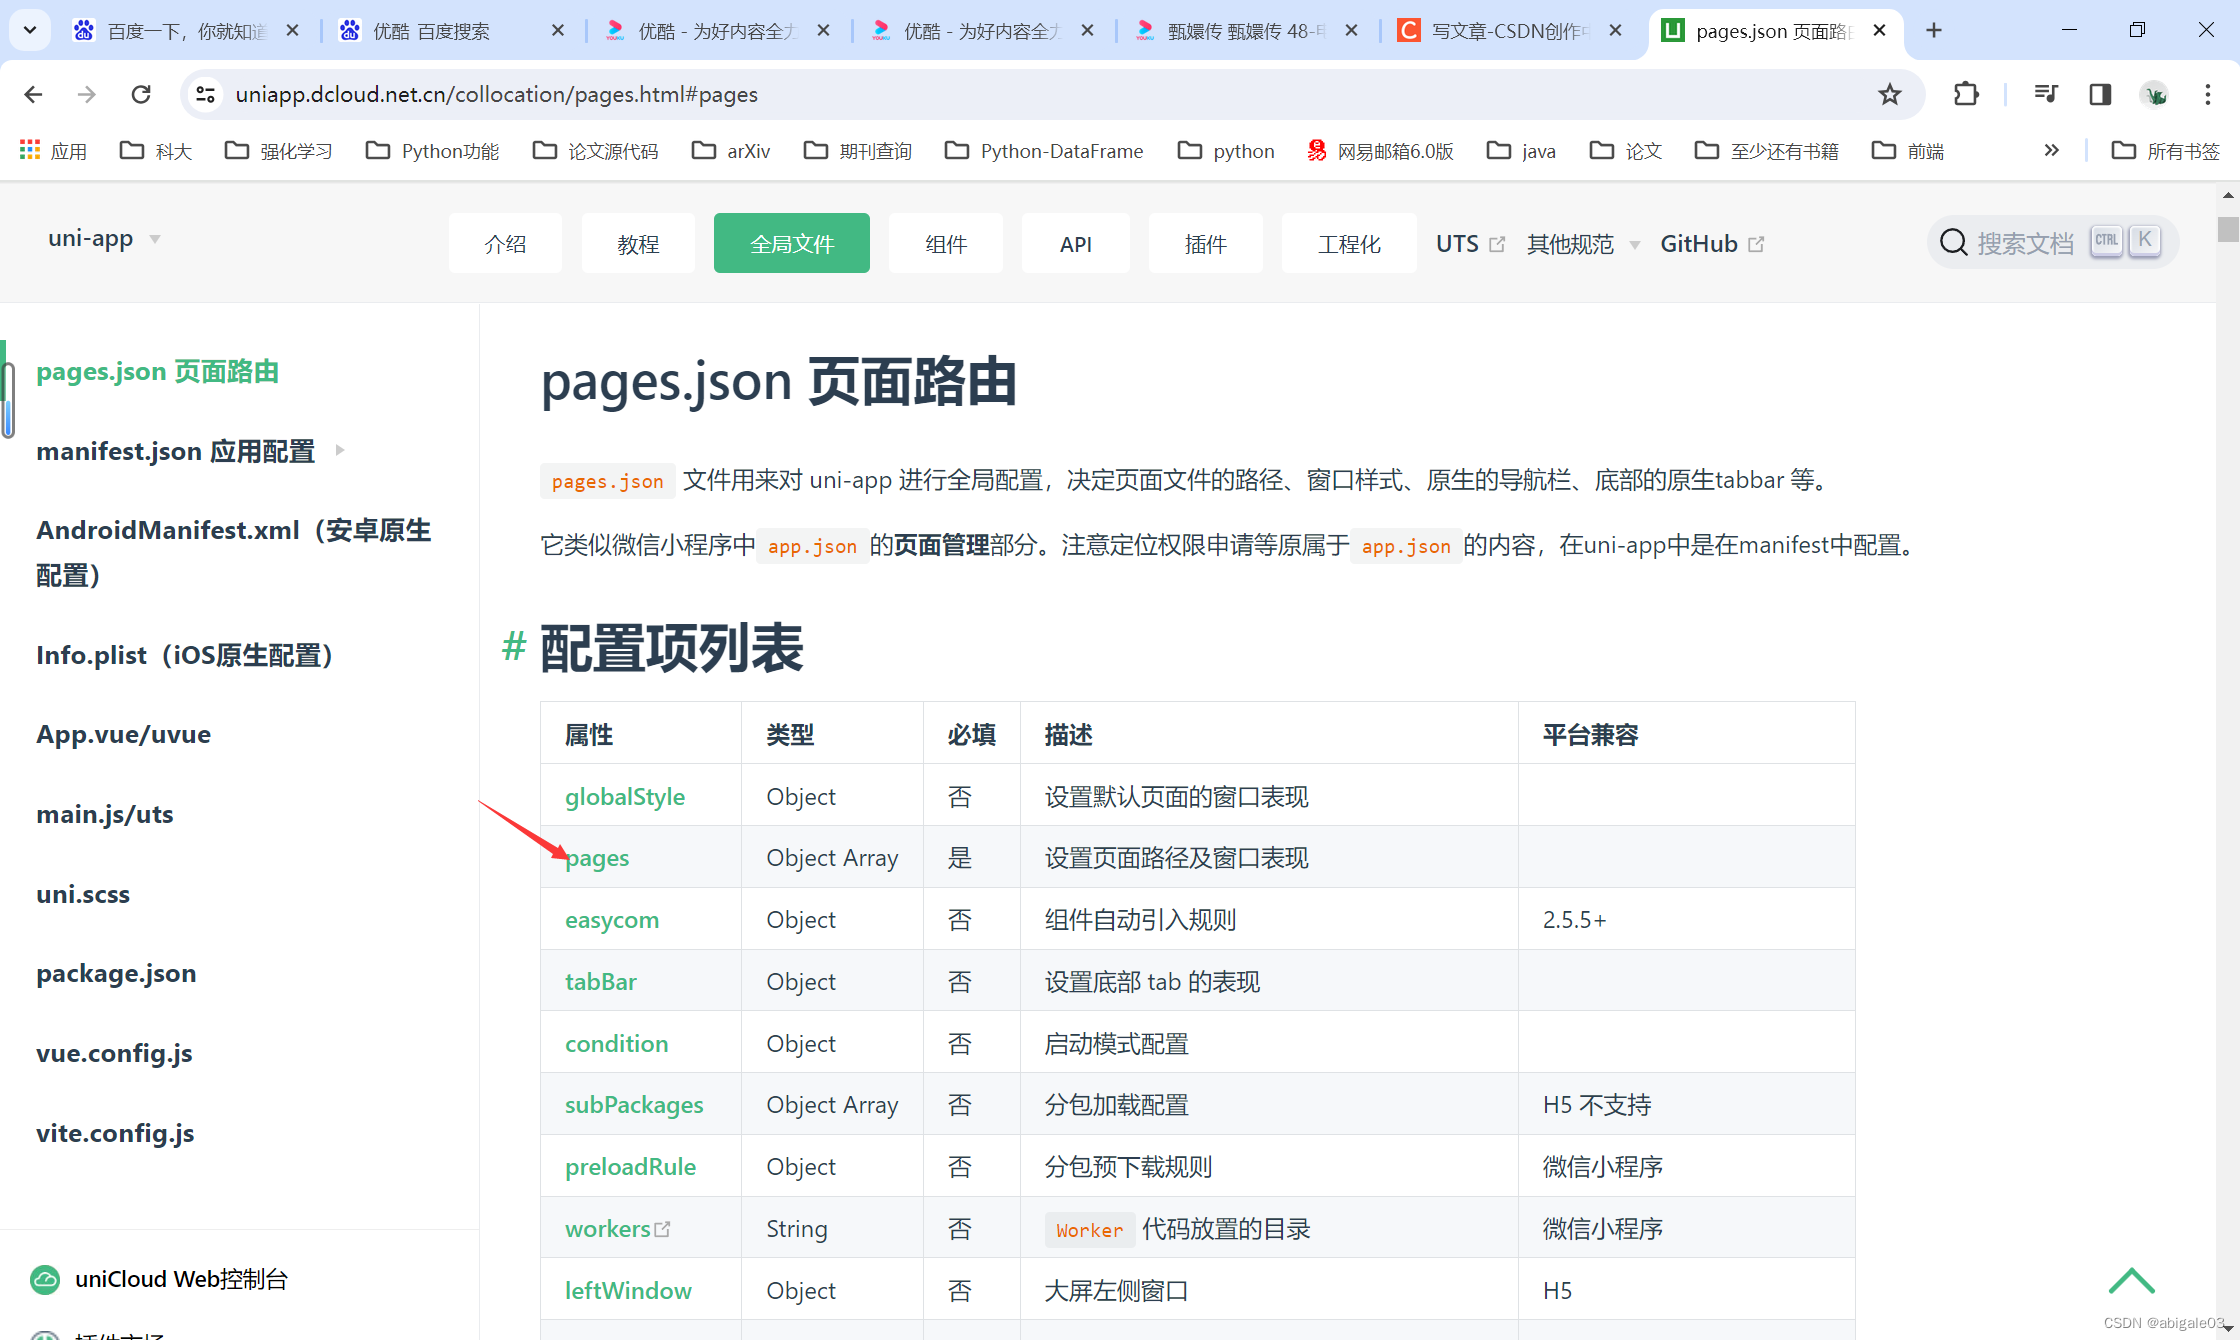2240x1340 pixels.
Task: Open the 所有书签 folder
Action: [2165, 151]
